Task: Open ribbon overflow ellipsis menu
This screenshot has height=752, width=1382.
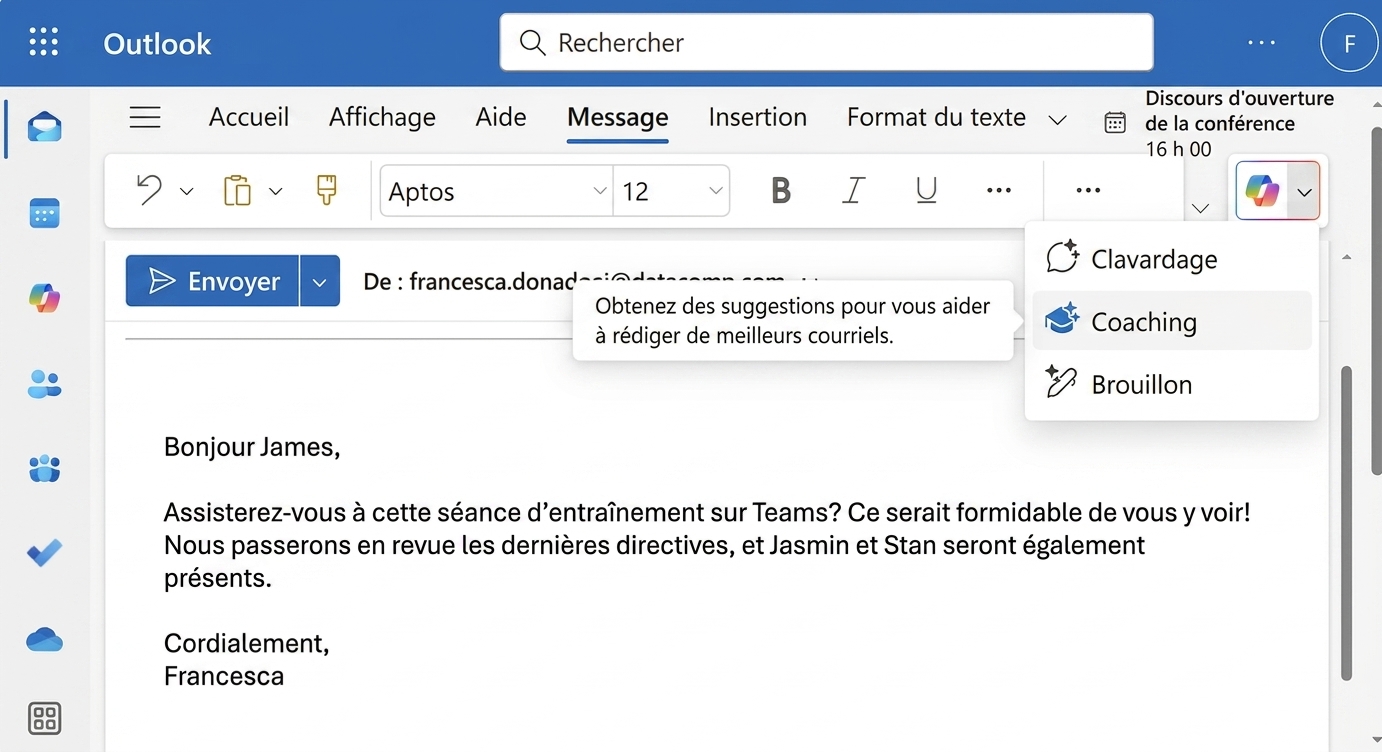Action: pyautogui.click(x=1088, y=190)
